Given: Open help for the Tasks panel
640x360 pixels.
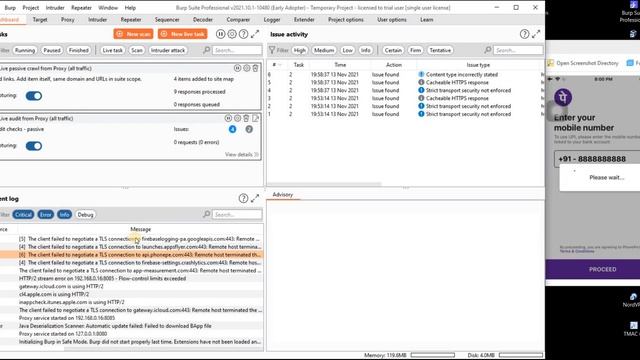Looking at the screenshot, I should (243, 34).
